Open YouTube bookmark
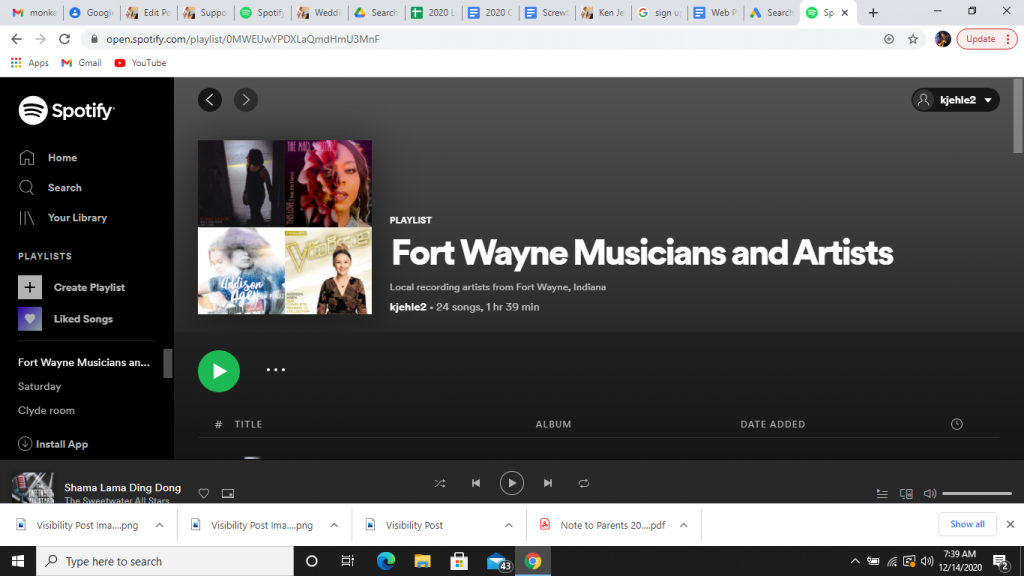This screenshot has width=1024, height=576. (x=140, y=63)
